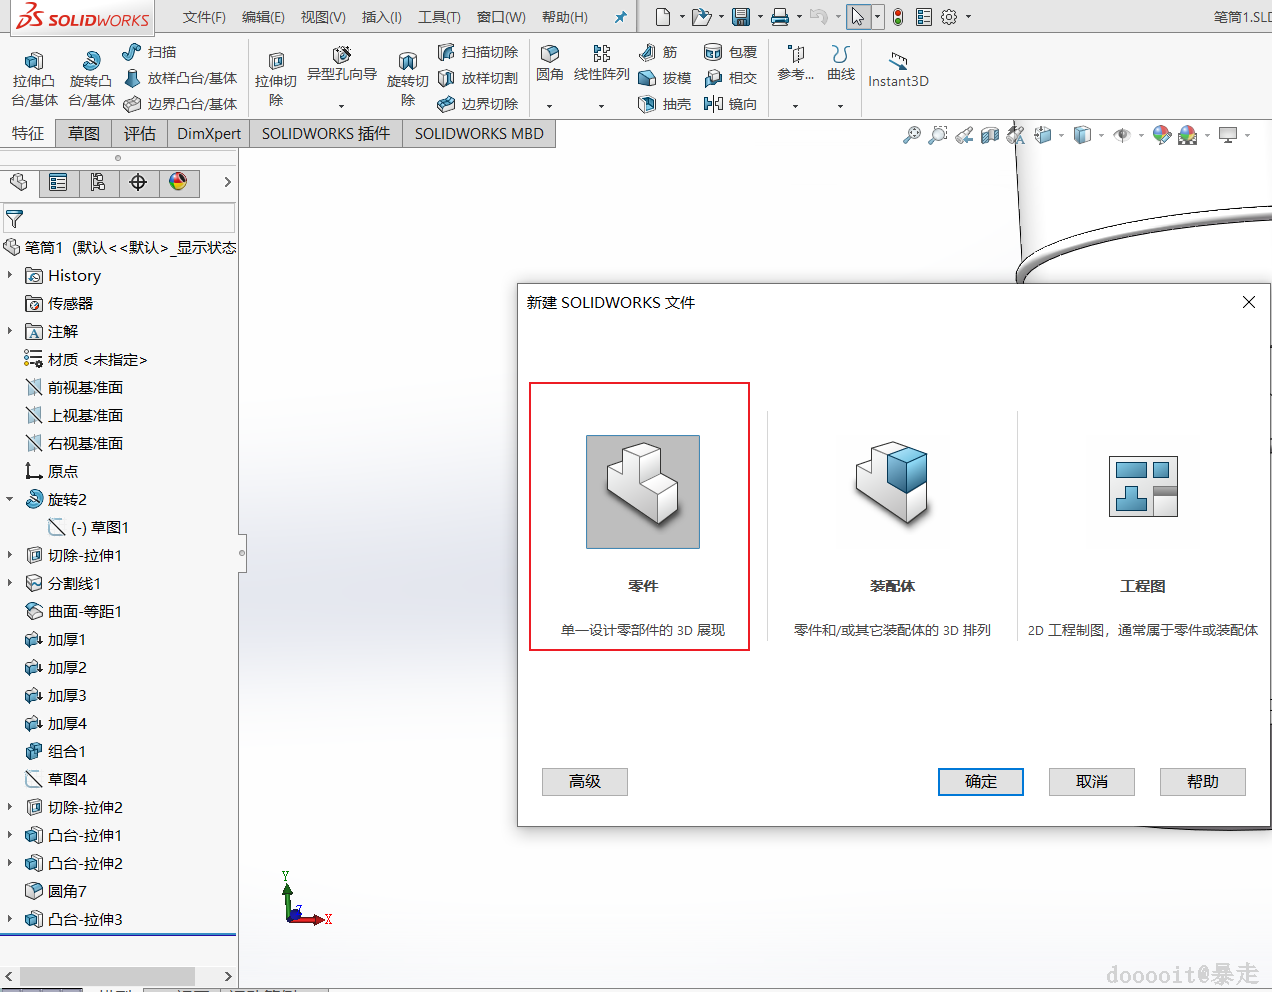Screen dimensions: 1272x992
Task: Click the feature tree horizontal scrollbar
Action: 118,976
